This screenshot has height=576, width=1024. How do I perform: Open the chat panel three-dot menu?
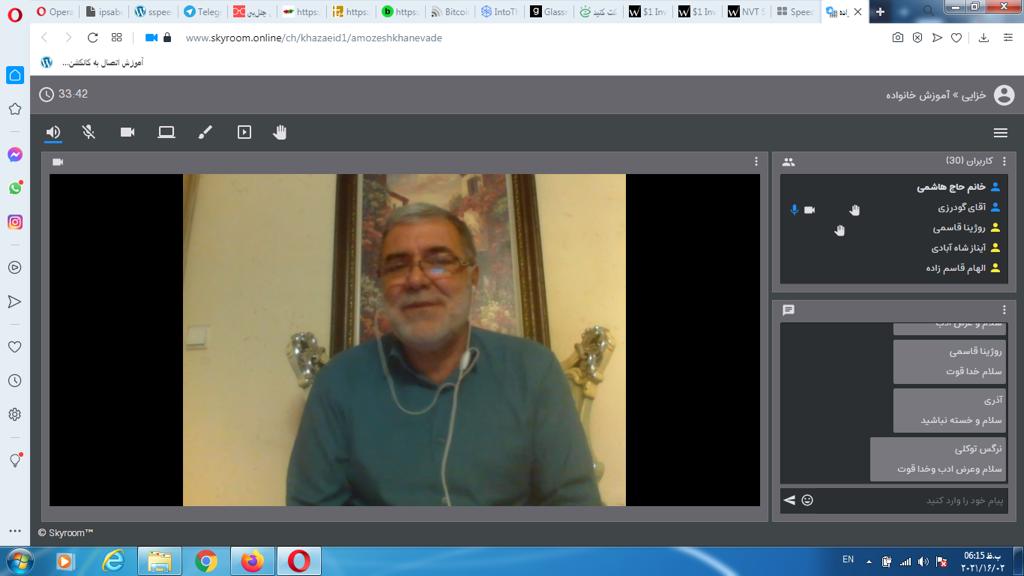[1004, 311]
